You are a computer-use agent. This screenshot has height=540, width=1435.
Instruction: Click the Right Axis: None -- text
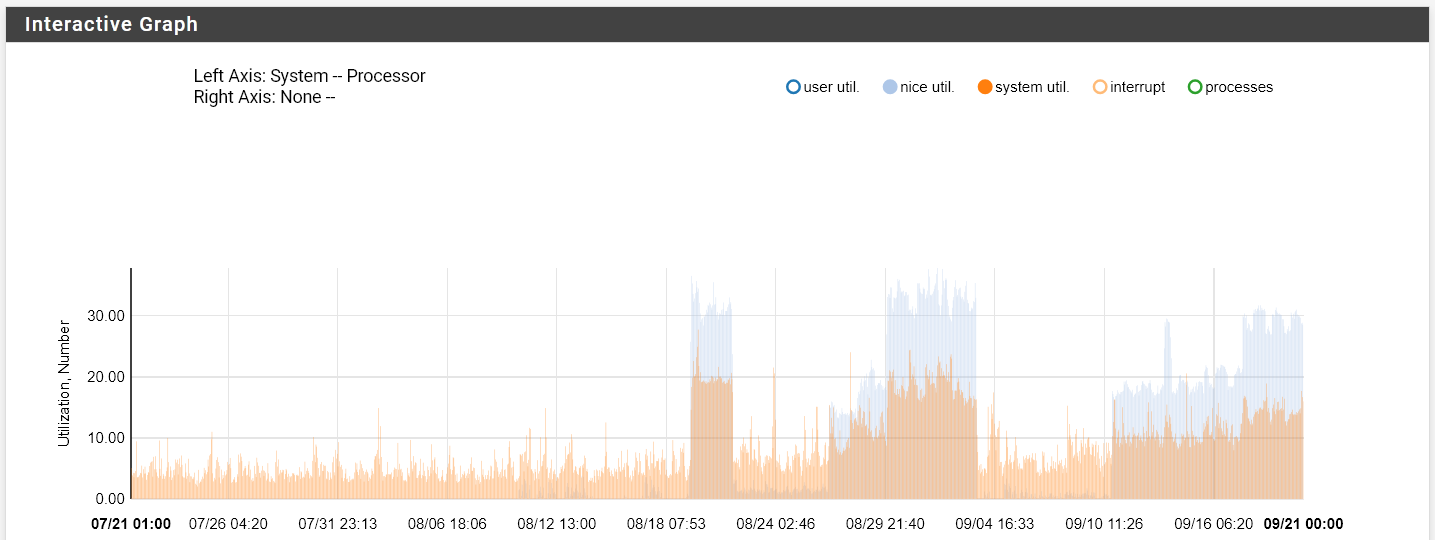pyautogui.click(x=264, y=97)
